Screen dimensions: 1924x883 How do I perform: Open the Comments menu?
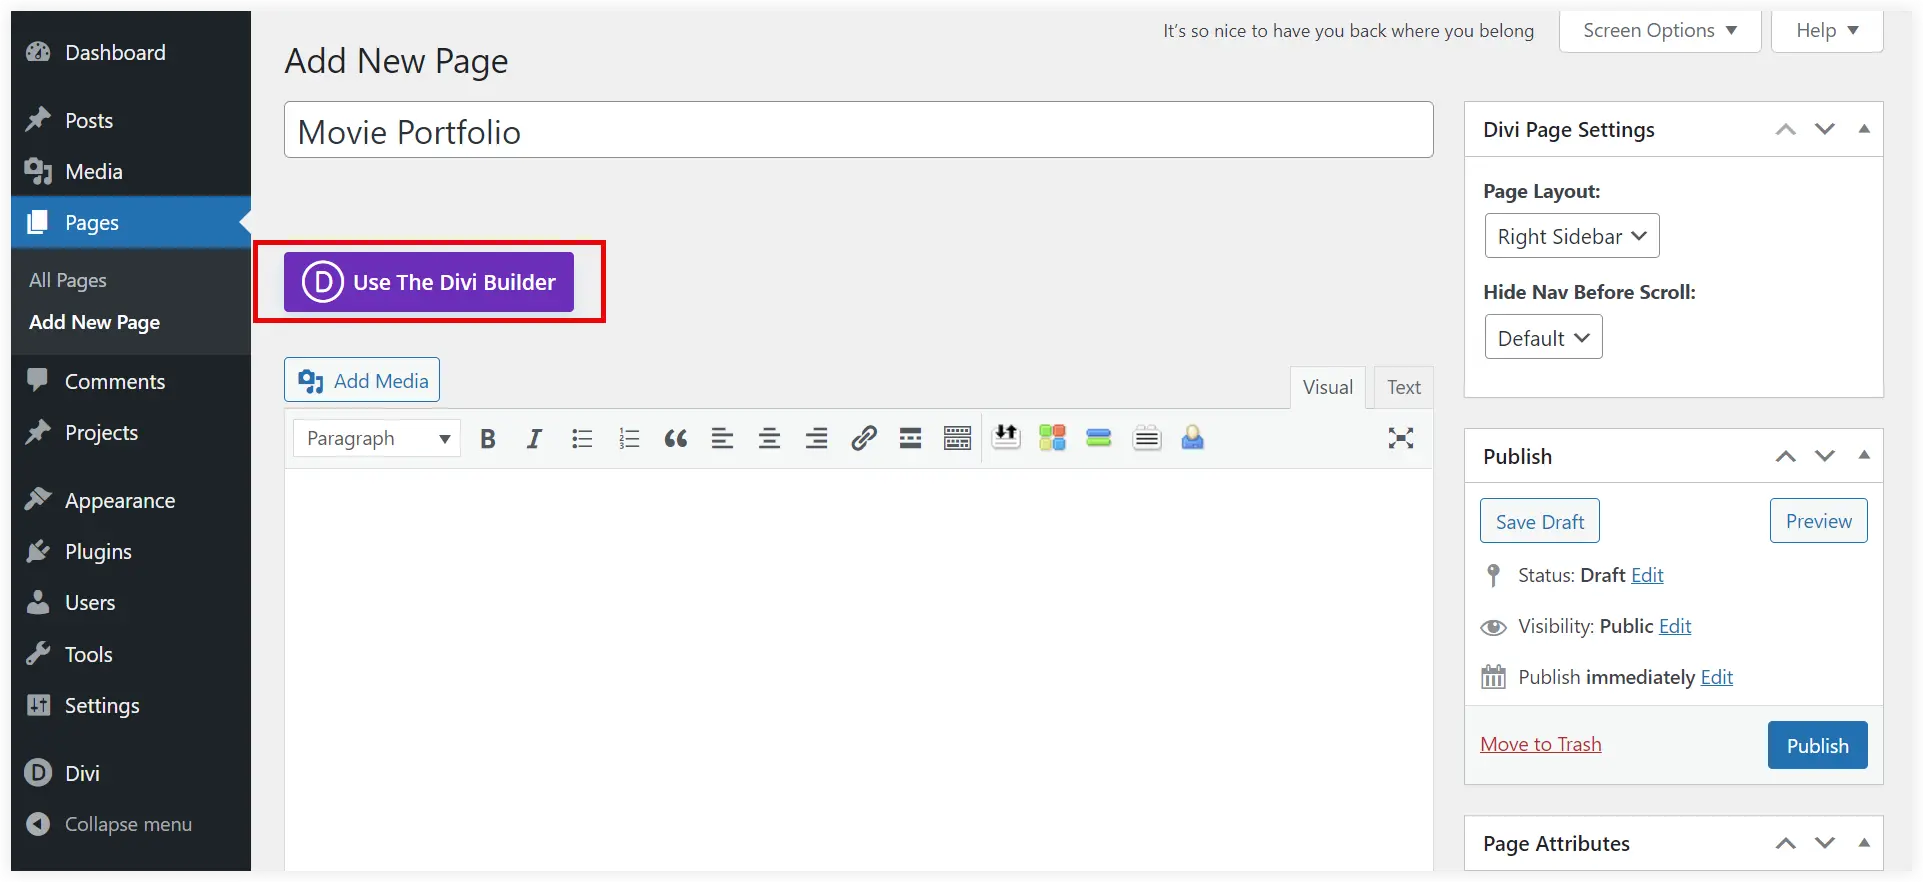[x=131, y=382]
